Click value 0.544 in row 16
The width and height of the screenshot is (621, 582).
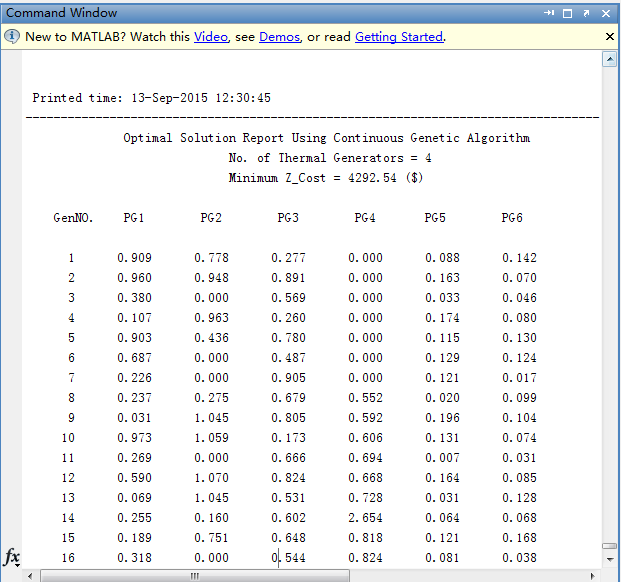click(288, 558)
